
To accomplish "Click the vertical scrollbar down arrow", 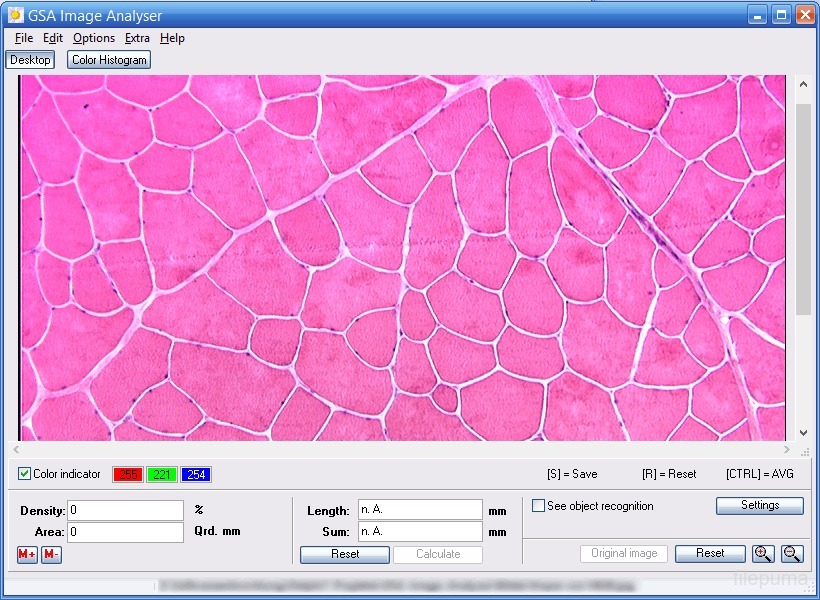I will click(x=802, y=433).
